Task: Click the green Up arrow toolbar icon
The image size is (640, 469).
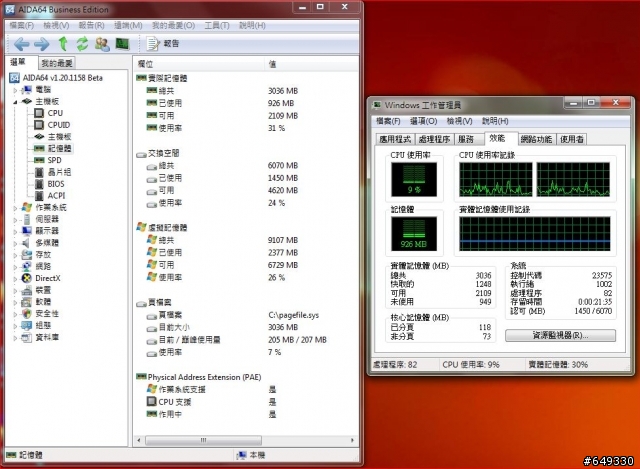Action: coord(63,44)
